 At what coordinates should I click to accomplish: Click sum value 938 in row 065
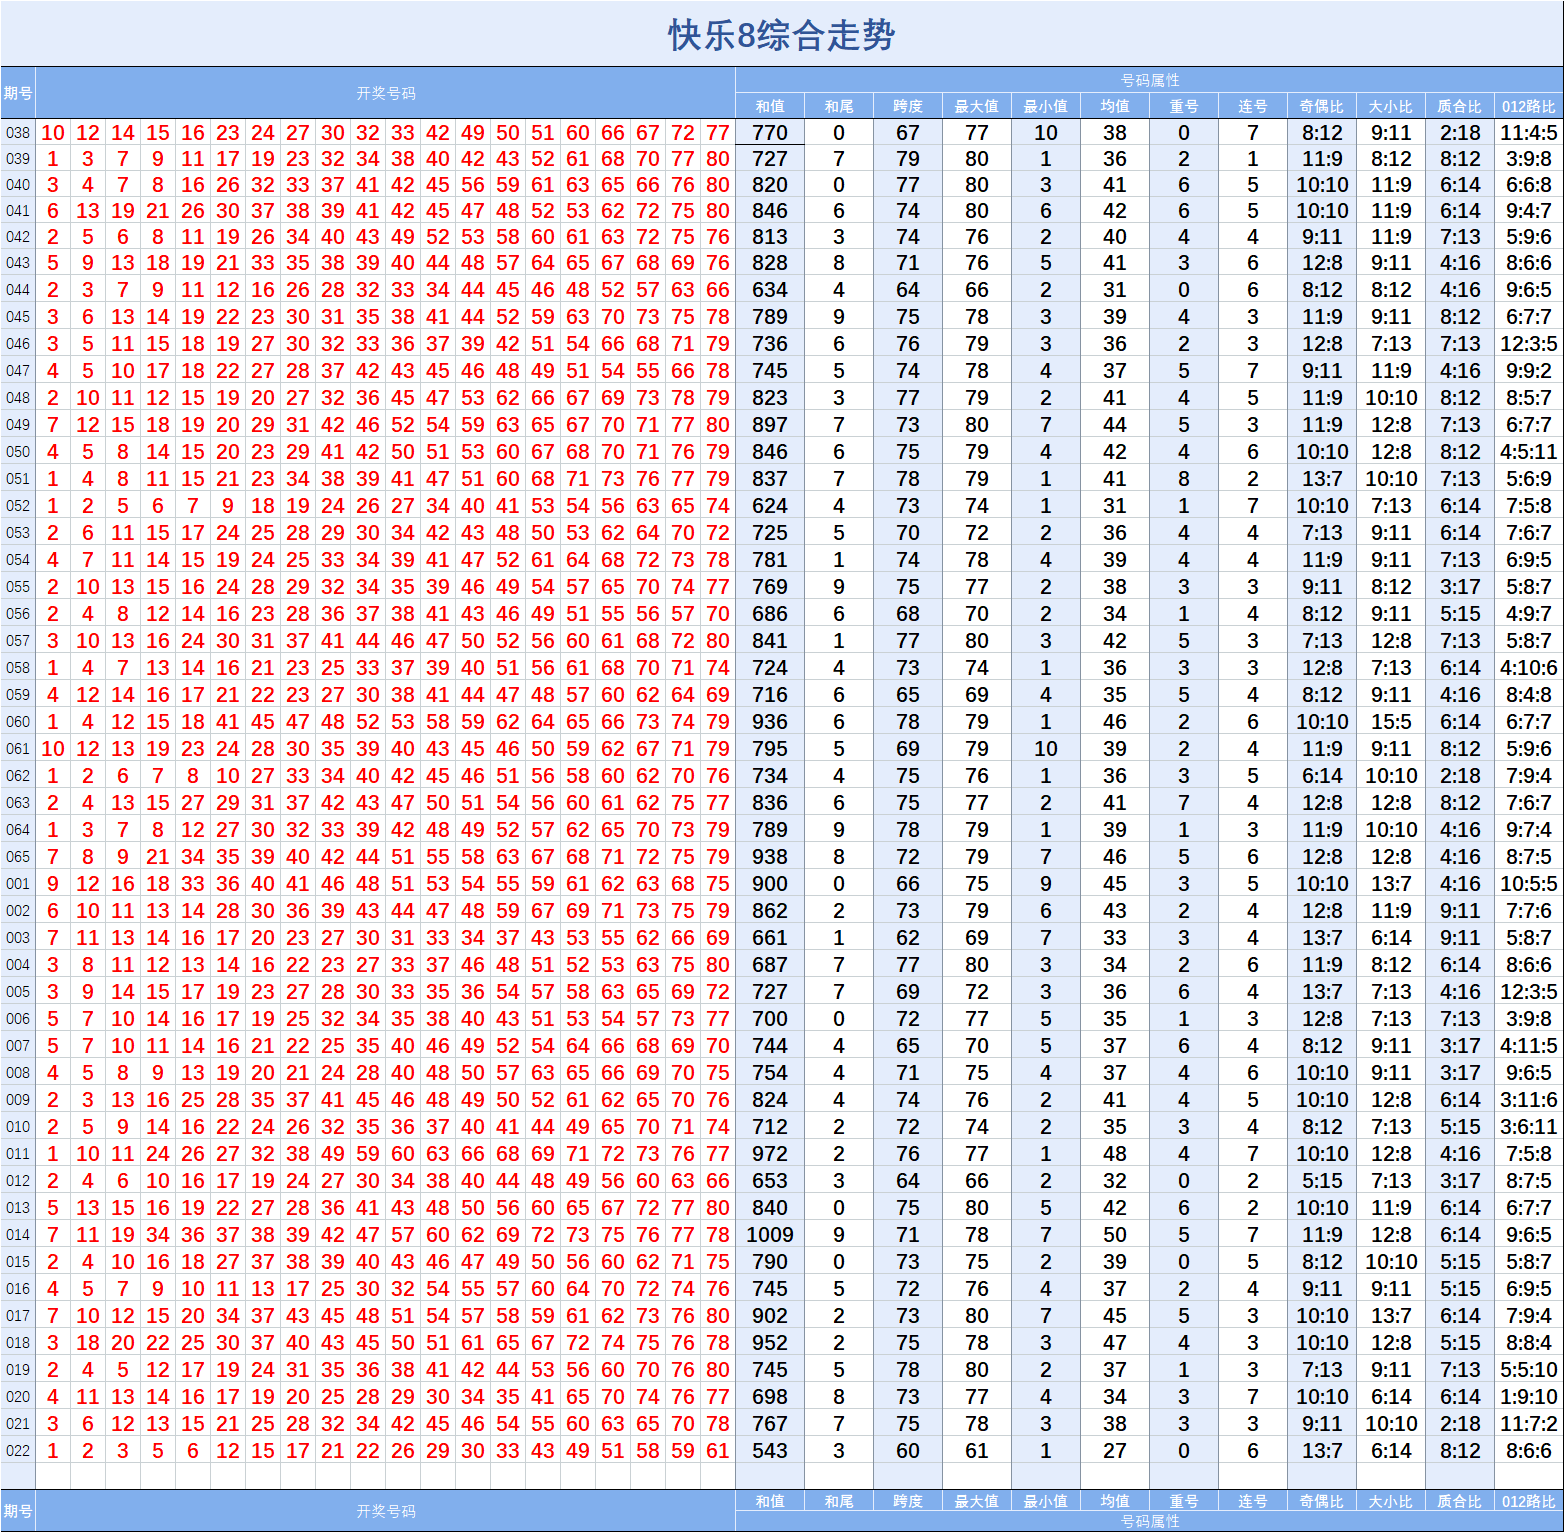tap(770, 857)
